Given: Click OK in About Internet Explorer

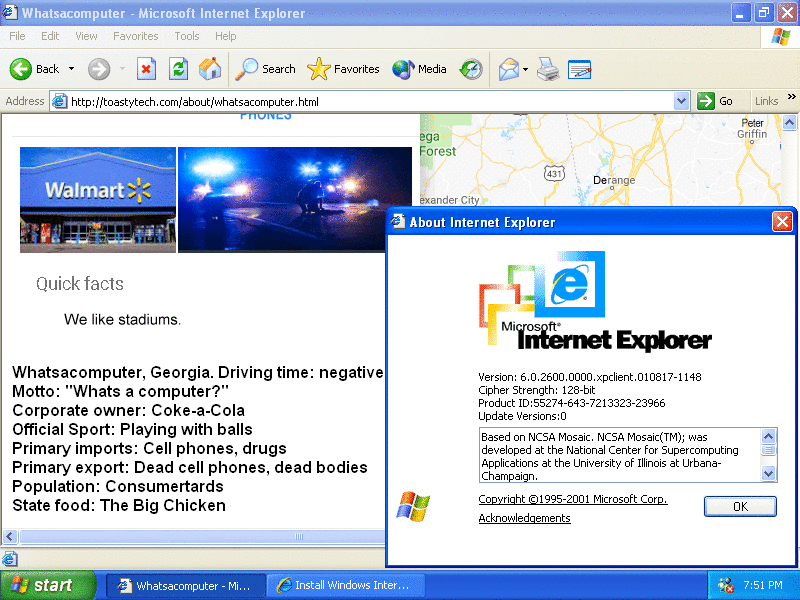Looking at the screenshot, I should point(740,507).
